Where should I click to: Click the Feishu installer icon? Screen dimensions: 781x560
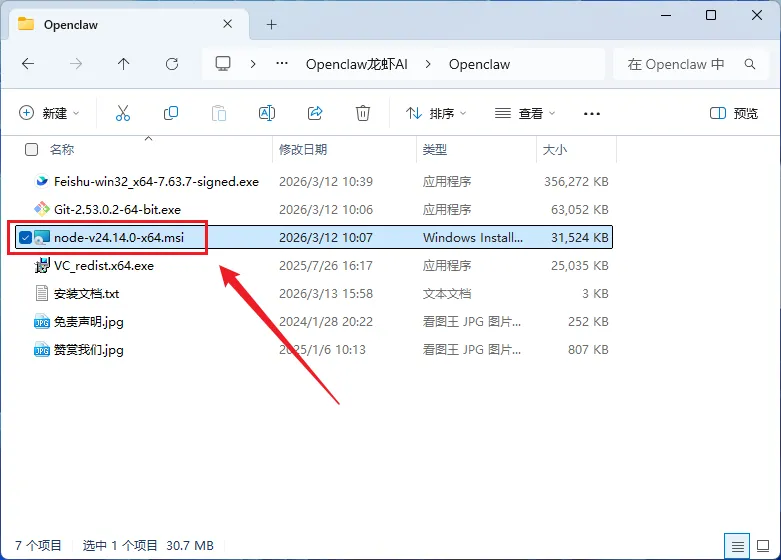click(42, 181)
